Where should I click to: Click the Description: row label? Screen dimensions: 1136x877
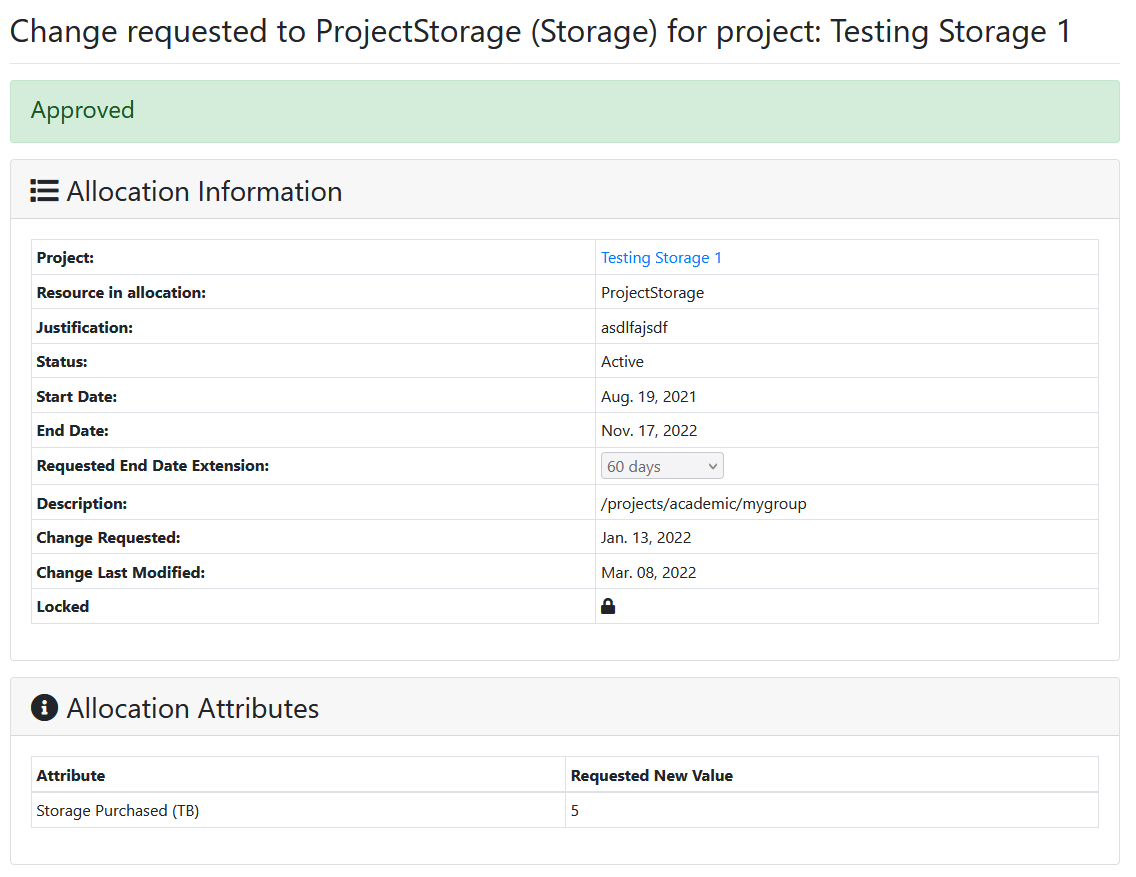(82, 503)
